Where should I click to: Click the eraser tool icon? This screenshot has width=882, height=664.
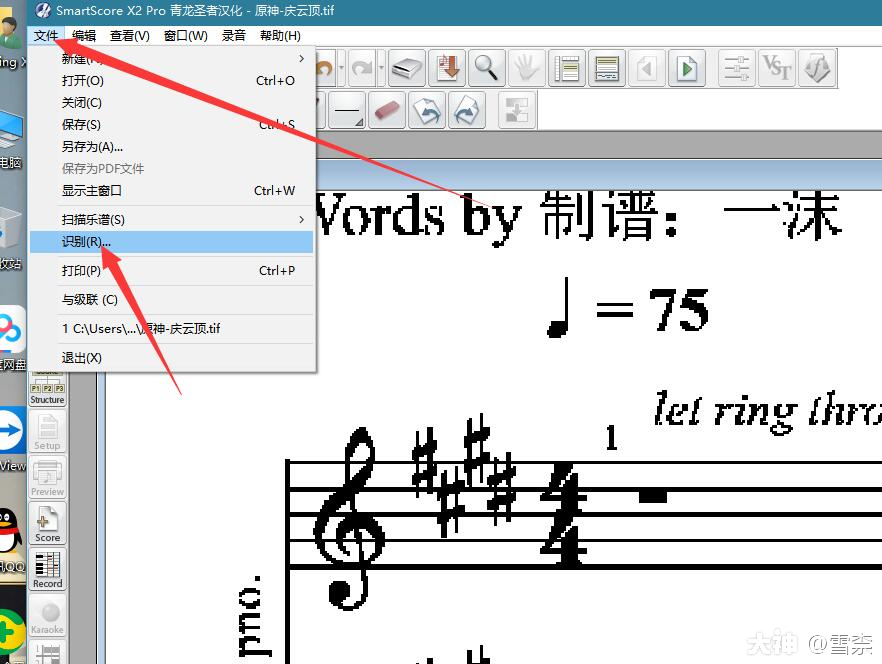click(x=387, y=110)
